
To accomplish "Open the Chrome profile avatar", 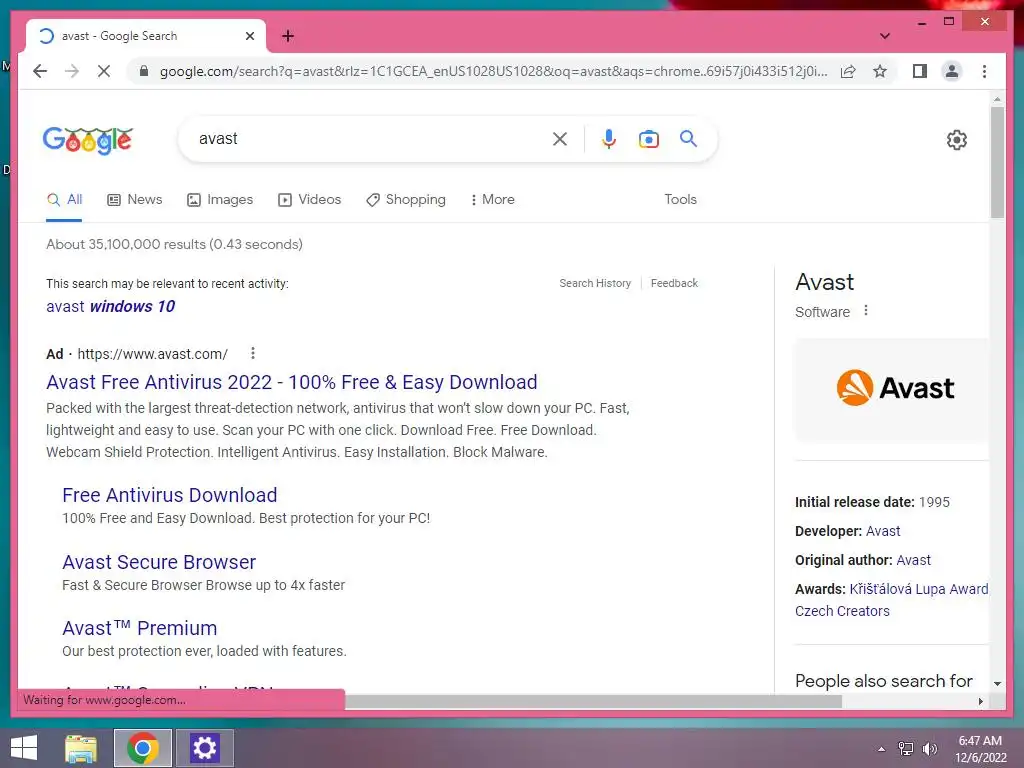I will pos(952,71).
